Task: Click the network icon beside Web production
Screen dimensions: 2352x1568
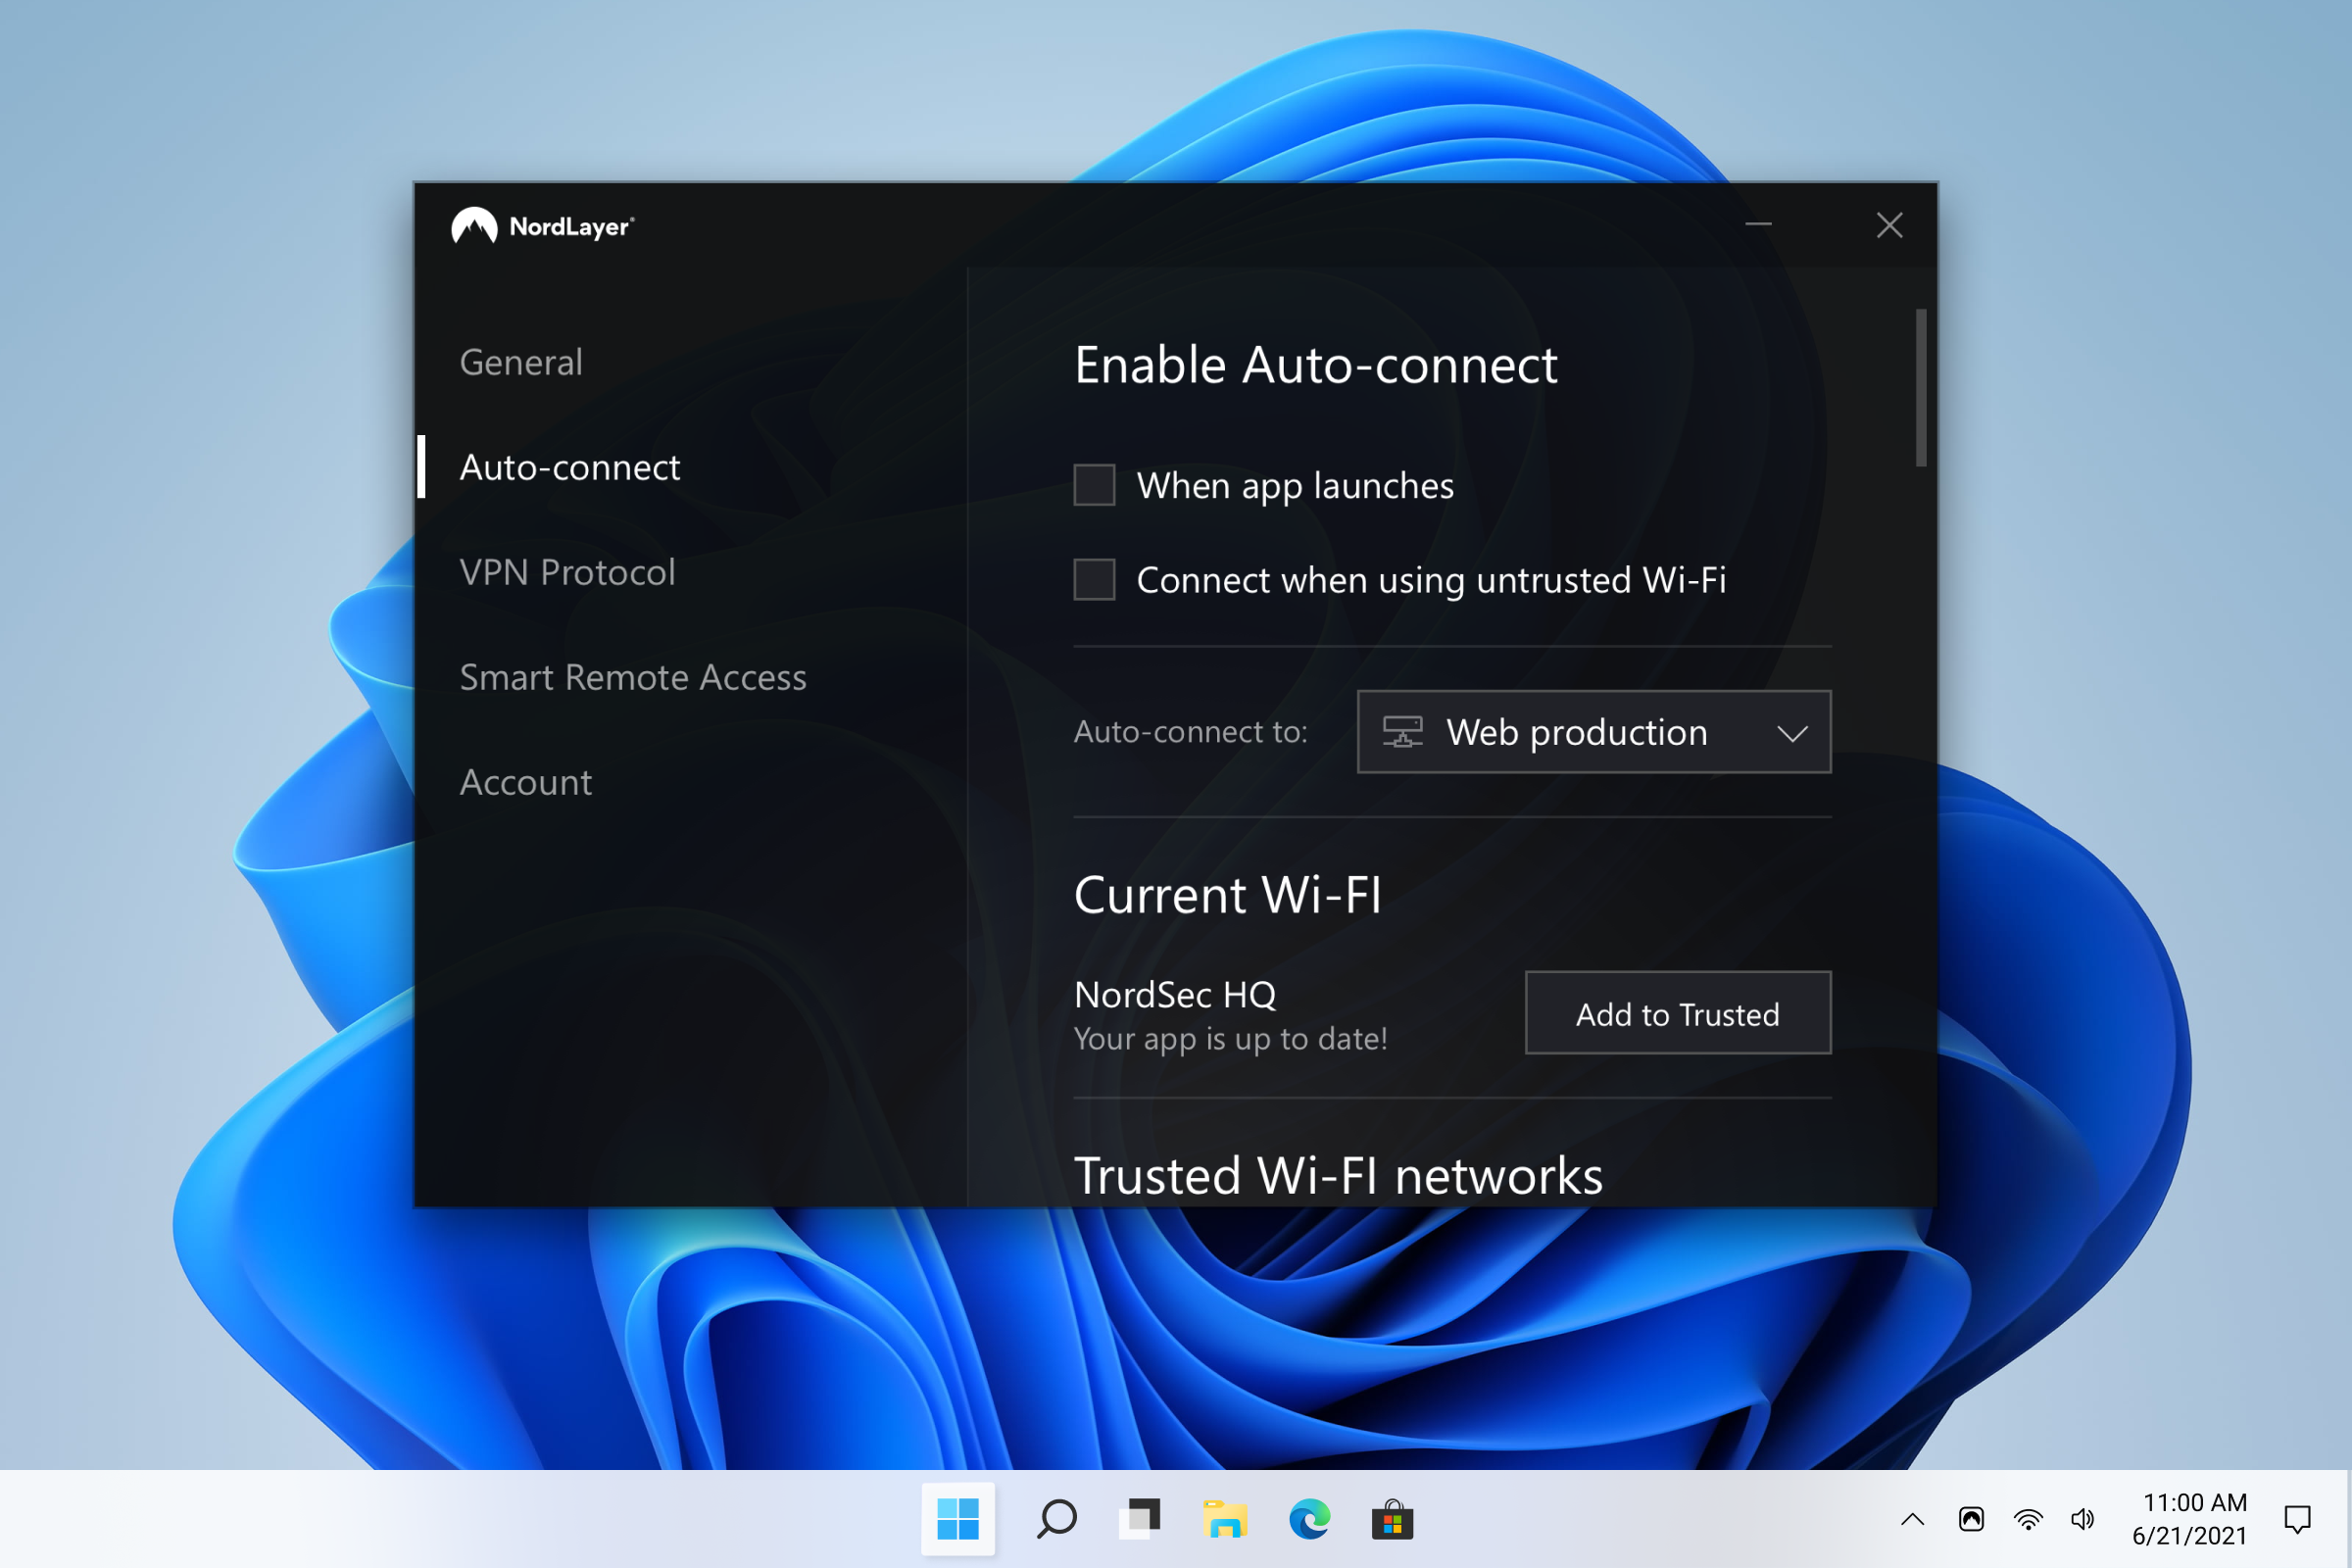Action: click(1402, 732)
